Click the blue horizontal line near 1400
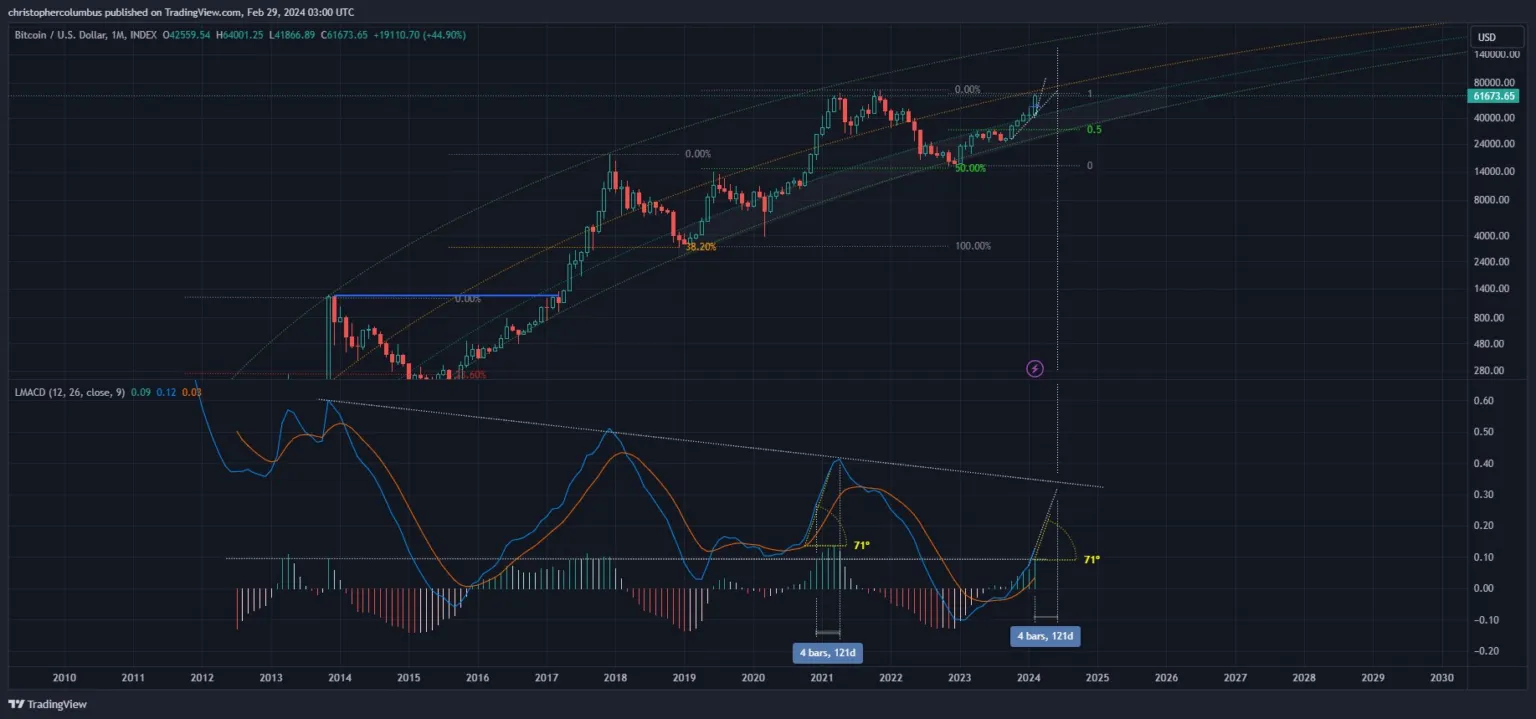The height and width of the screenshot is (719, 1536). coord(448,296)
